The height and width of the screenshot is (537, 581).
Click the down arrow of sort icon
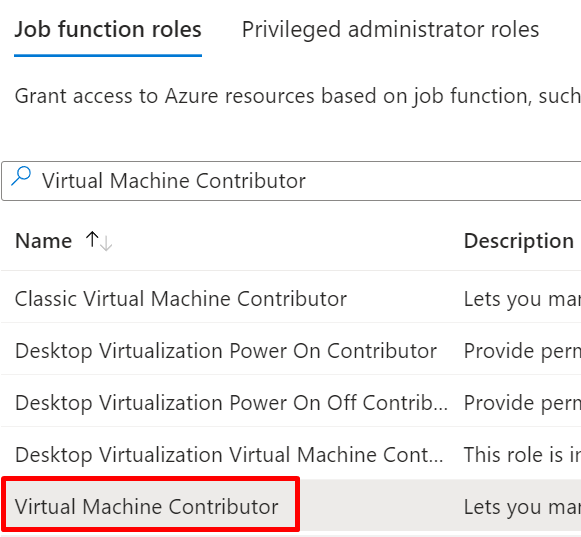click(106, 244)
